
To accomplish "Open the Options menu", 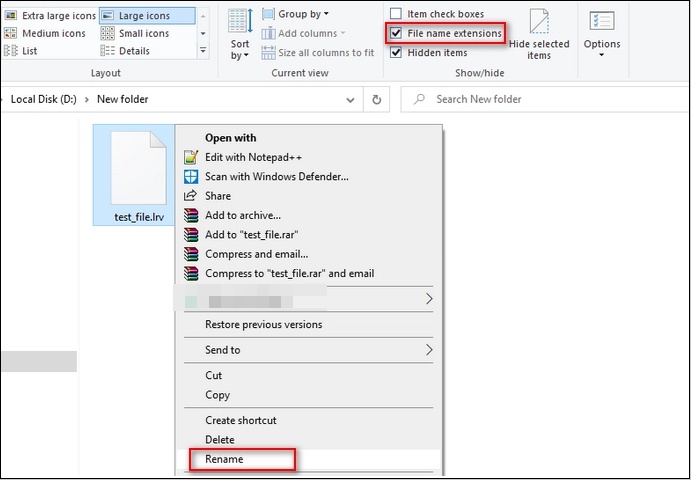I will point(602,34).
